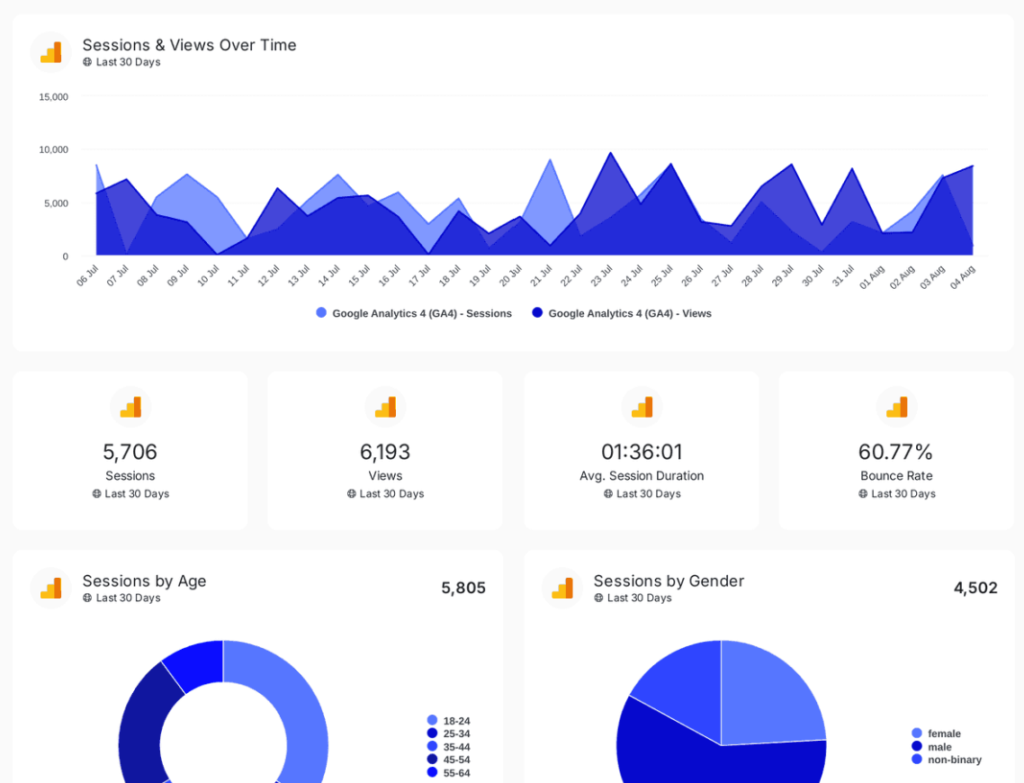The width and height of the screenshot is (1024, 783).
Task: Click the Analytics icon above the Bounce Rate value
Action: tap(897, 407)
